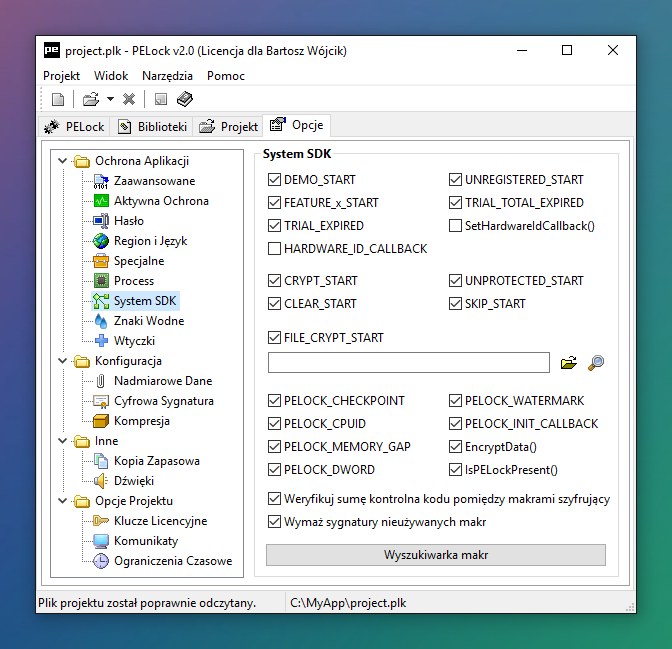This screenshot has height=649, width=672.
Task: Uncheck the DEMO_START checkbox
Action: (275, 180)
